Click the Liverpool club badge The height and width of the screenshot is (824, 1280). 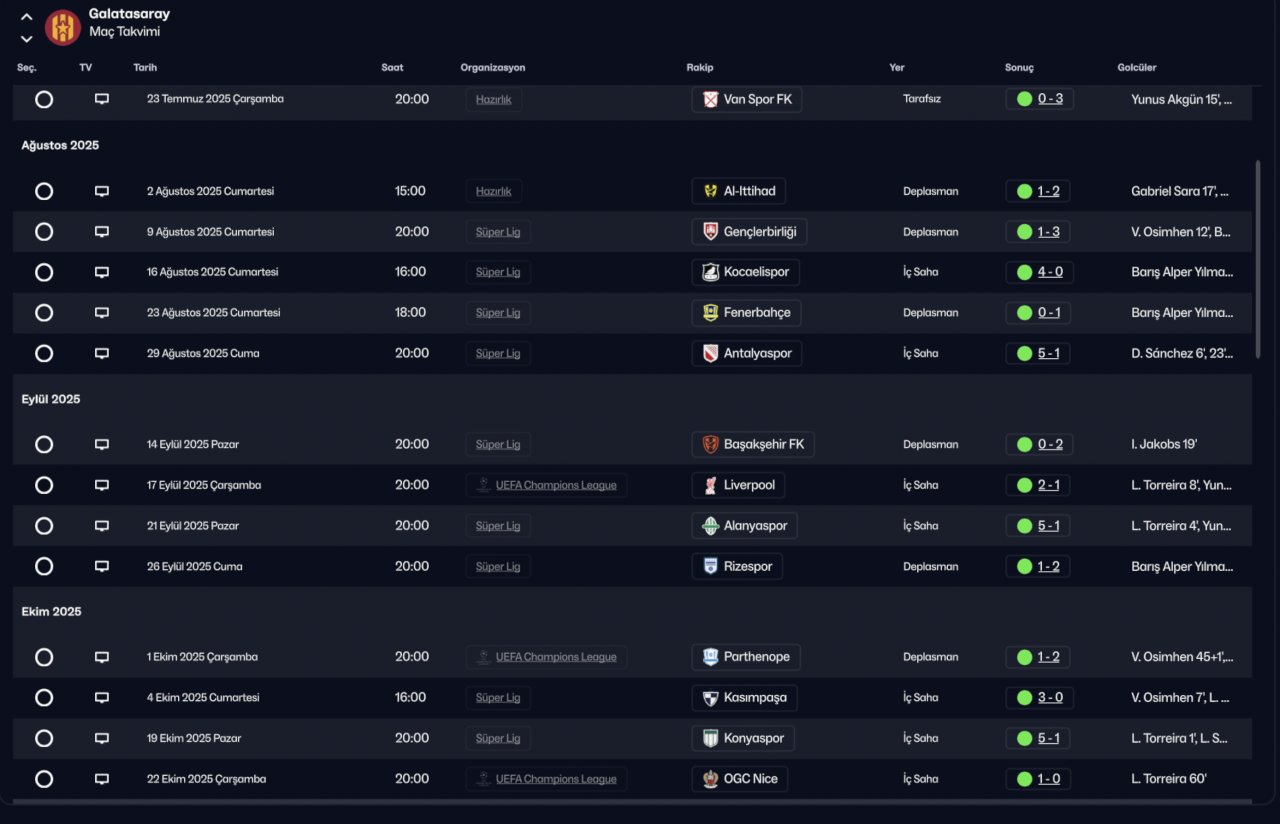pos(710,485)
